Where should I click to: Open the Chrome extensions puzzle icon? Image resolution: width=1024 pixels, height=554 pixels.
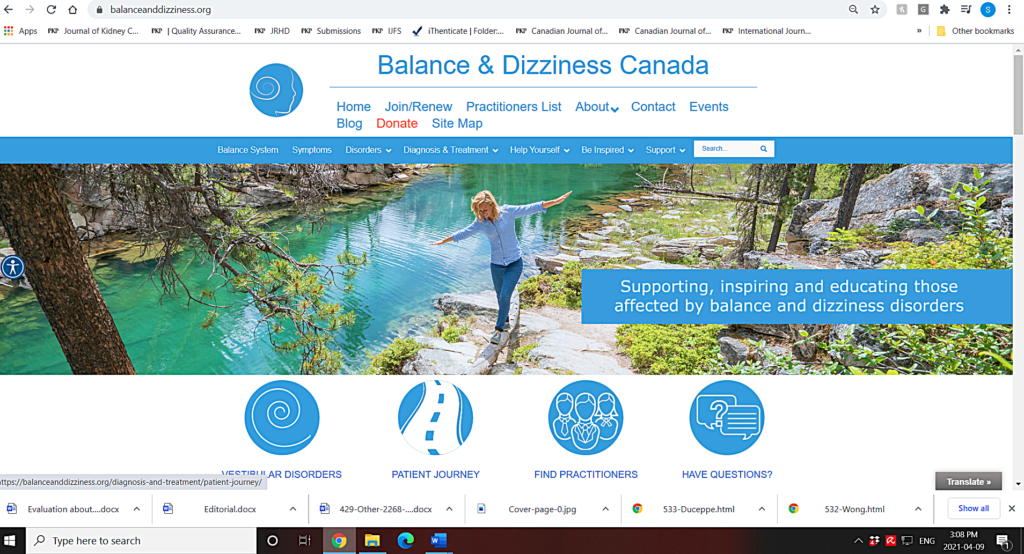click(x=944, y=10)
